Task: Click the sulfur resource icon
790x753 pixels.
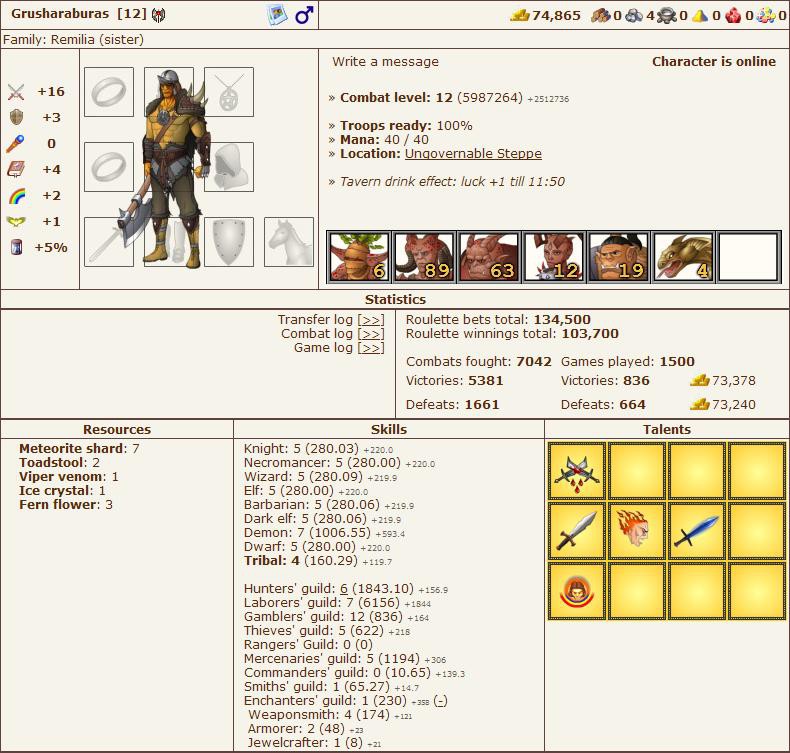Action: (x=700, y=16)
